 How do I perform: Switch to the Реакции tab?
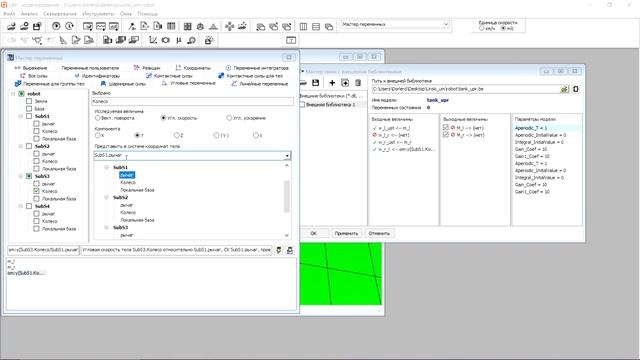[x=147, y=68]
